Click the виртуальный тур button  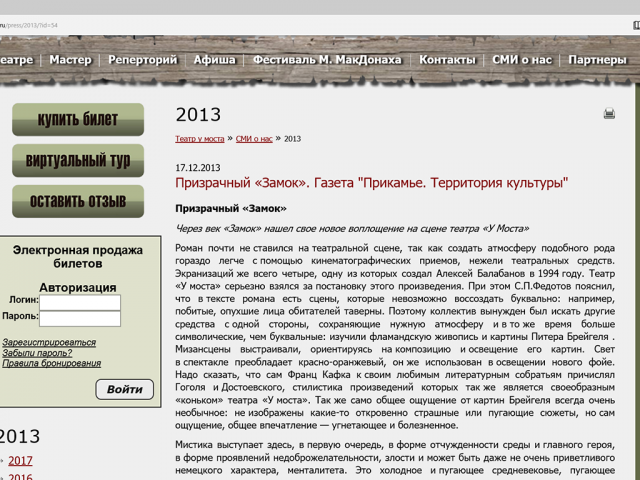click(x=78, y=160)
